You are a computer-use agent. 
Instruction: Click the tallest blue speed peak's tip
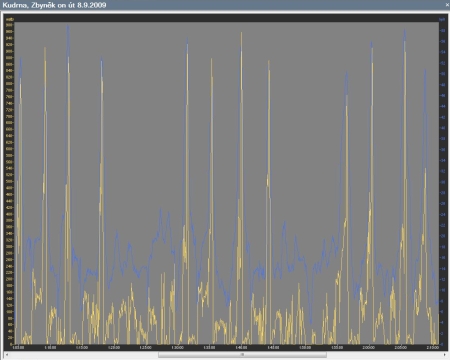(x=68, y=26)
